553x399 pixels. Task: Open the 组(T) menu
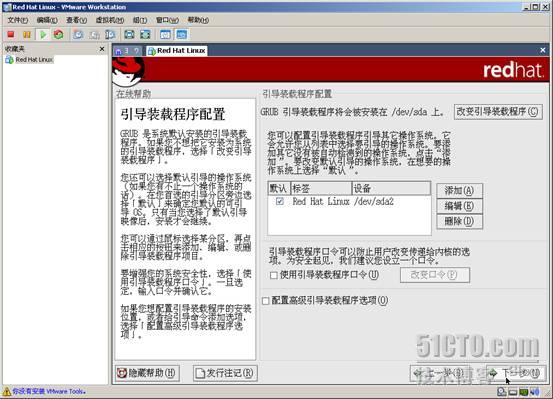pos(140,20)
